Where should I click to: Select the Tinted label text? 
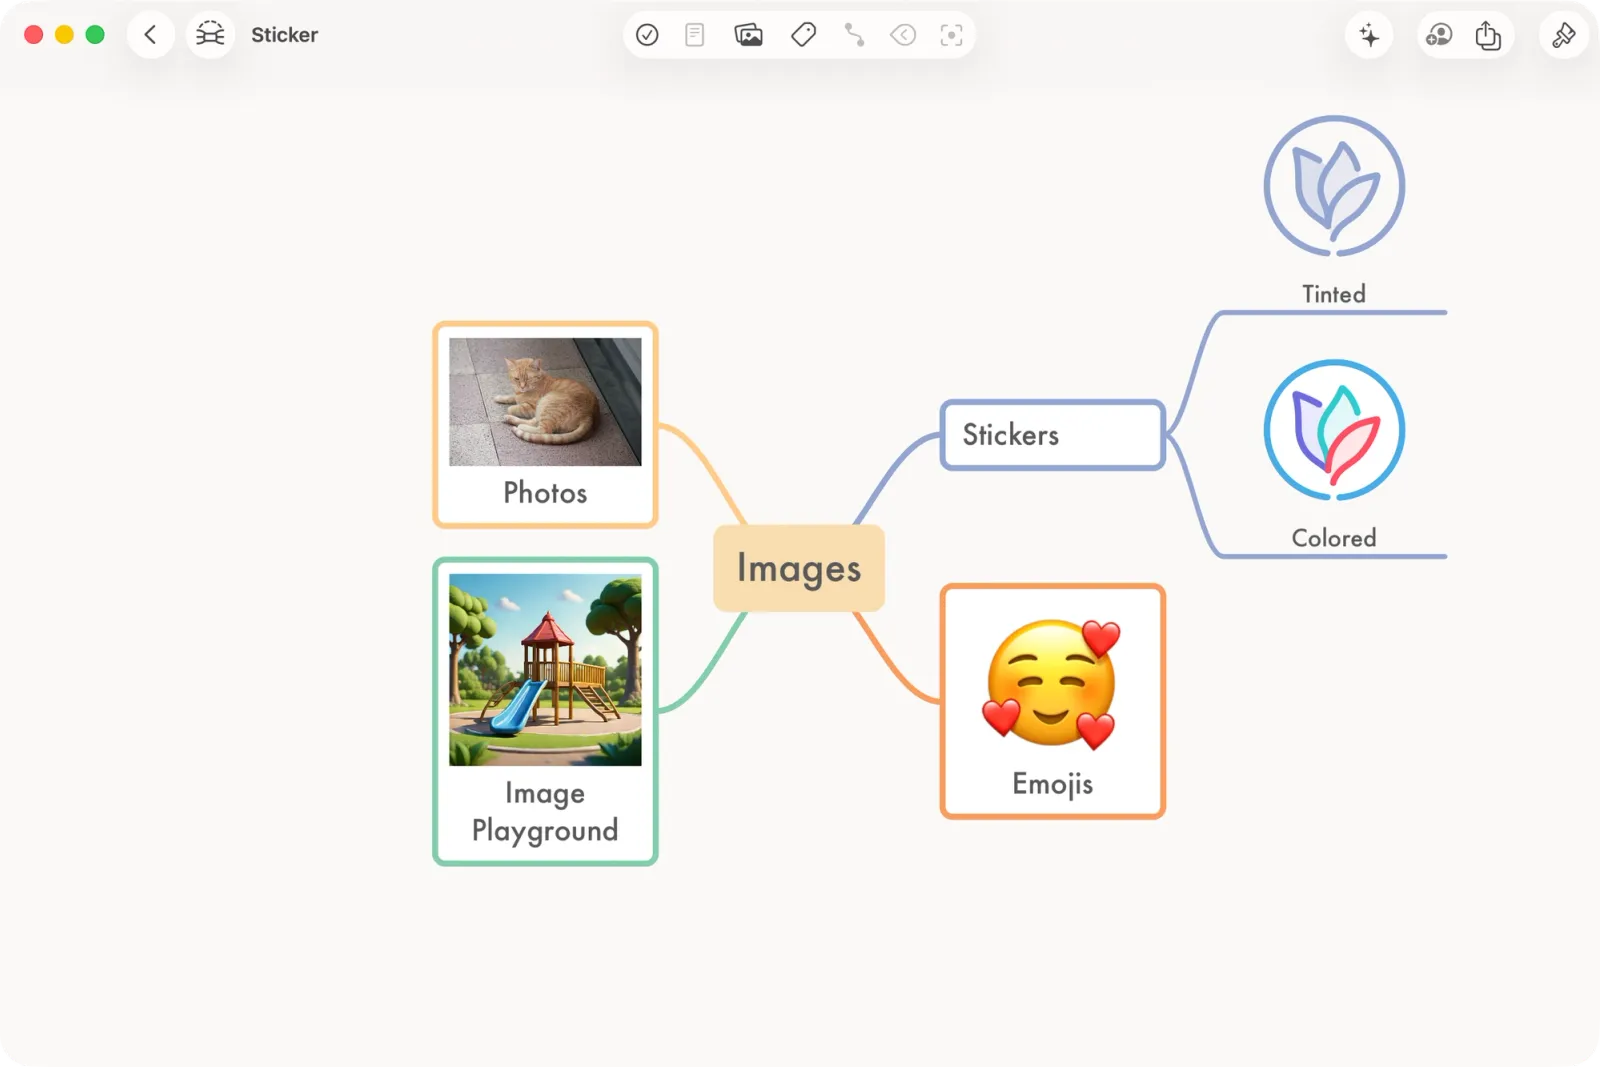[x=1334, y=294]
